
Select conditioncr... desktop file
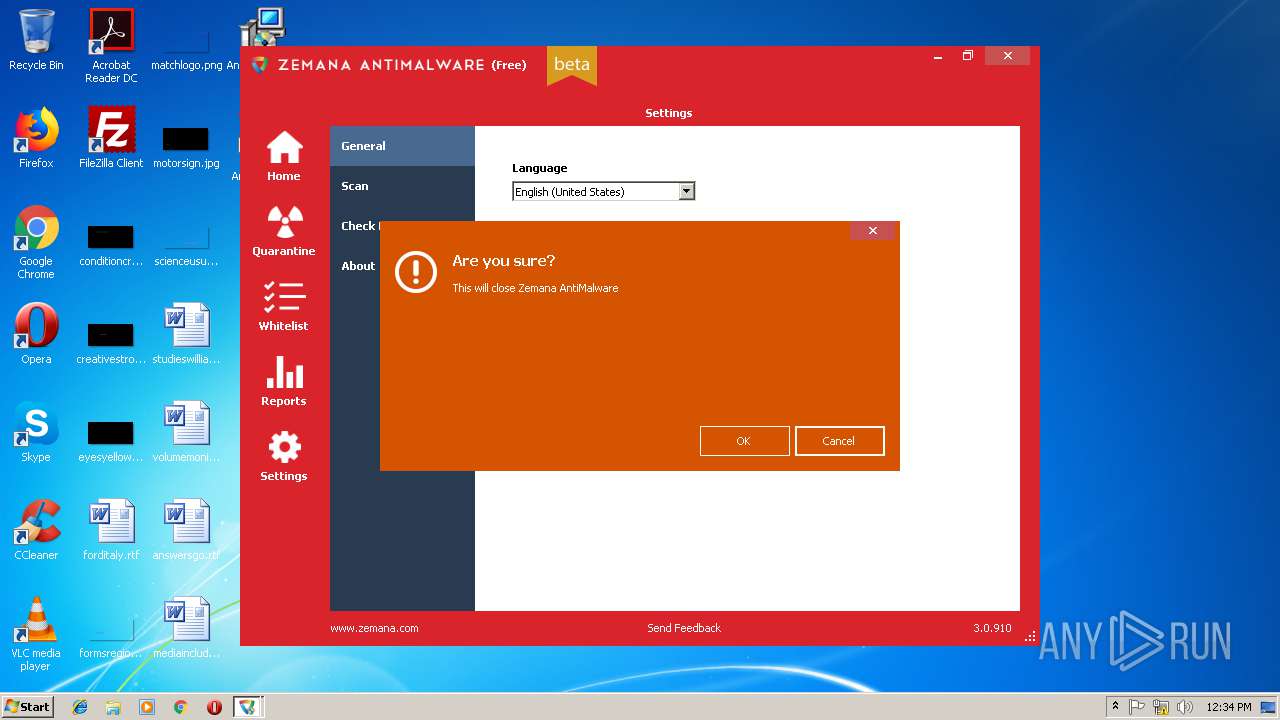click(x=111, y=245)
